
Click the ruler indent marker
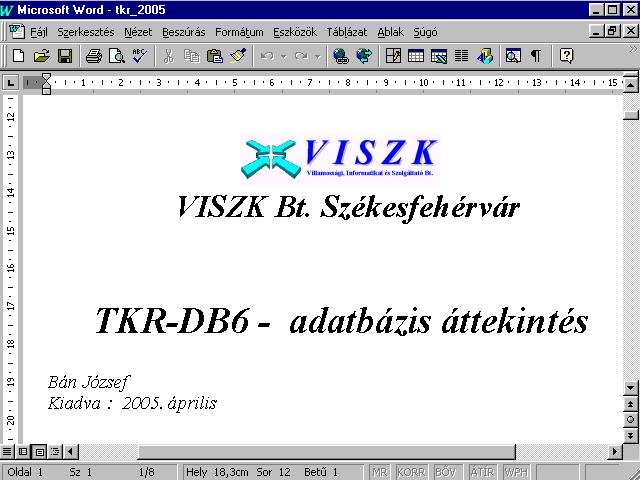click(47, 83)
